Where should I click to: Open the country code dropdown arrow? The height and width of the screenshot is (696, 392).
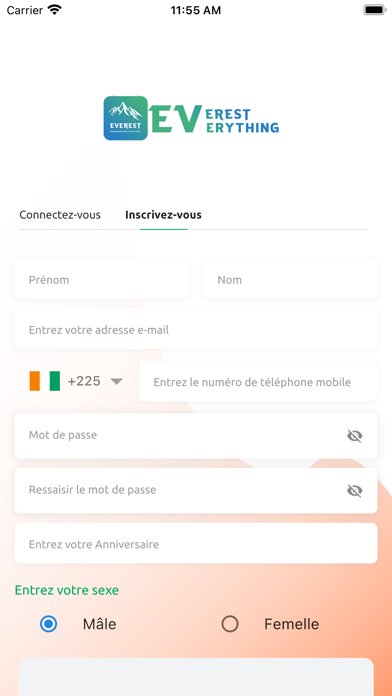(116, 381)
